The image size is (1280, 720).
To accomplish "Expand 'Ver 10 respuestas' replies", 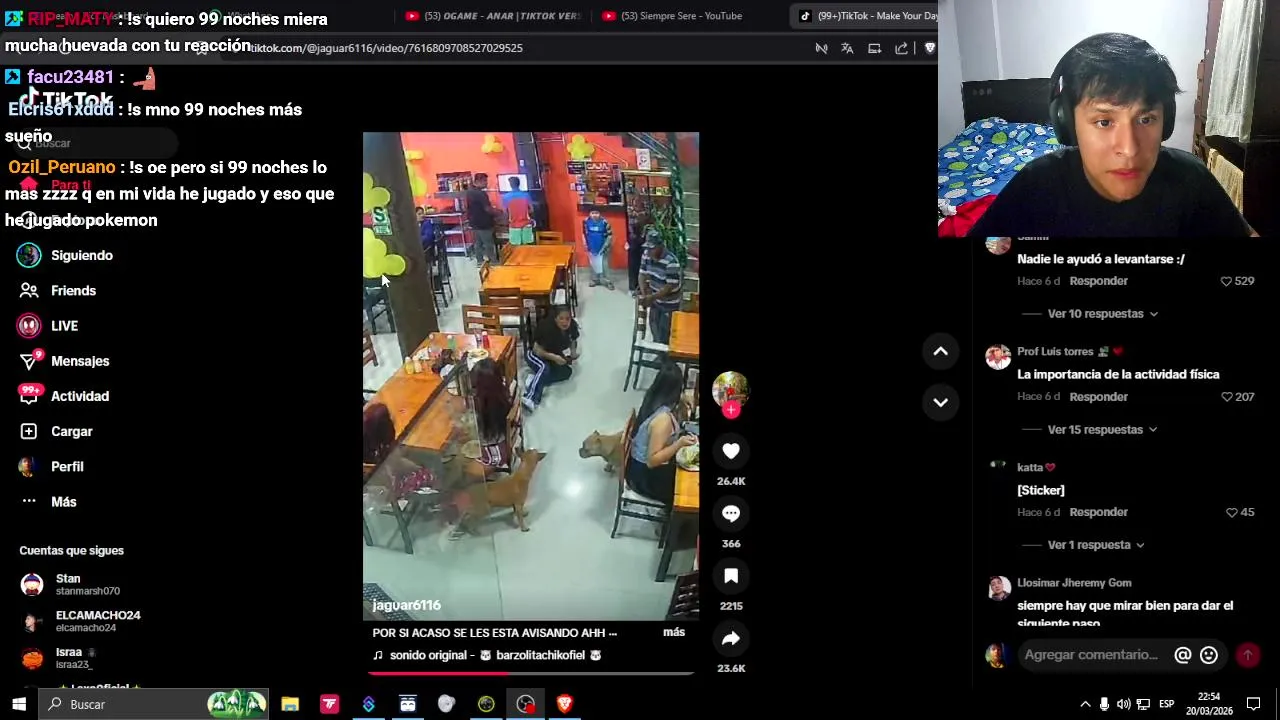I will pos(1102,314).
